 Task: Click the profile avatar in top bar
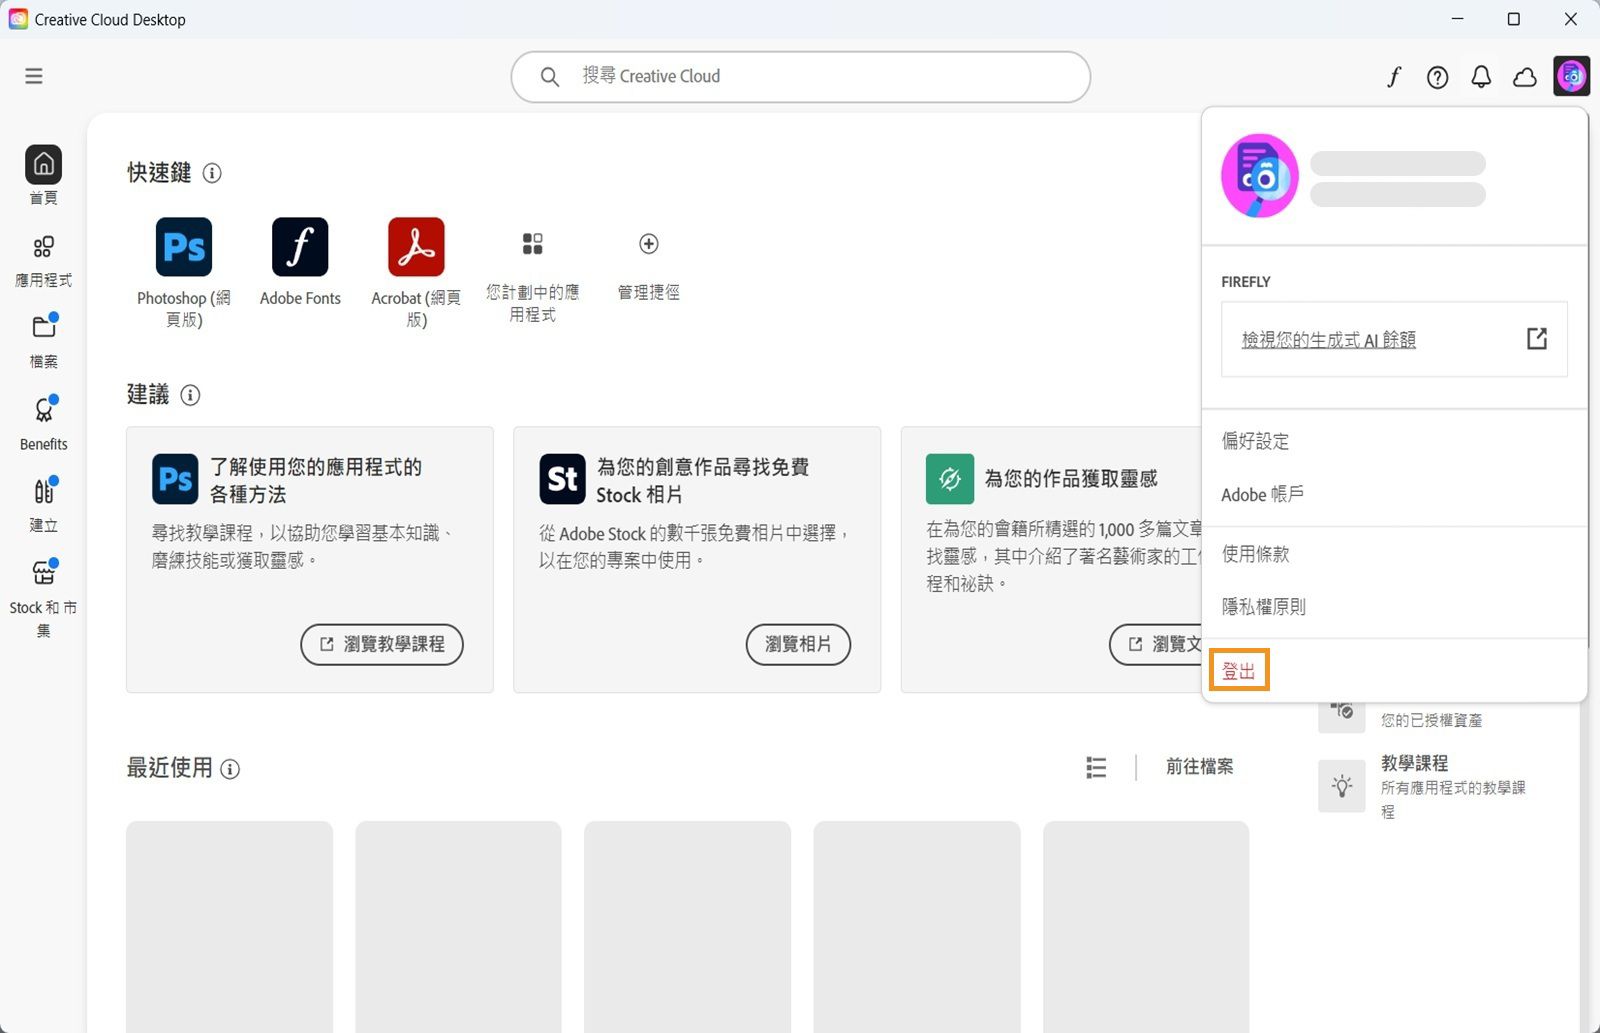coord(1572,76)
